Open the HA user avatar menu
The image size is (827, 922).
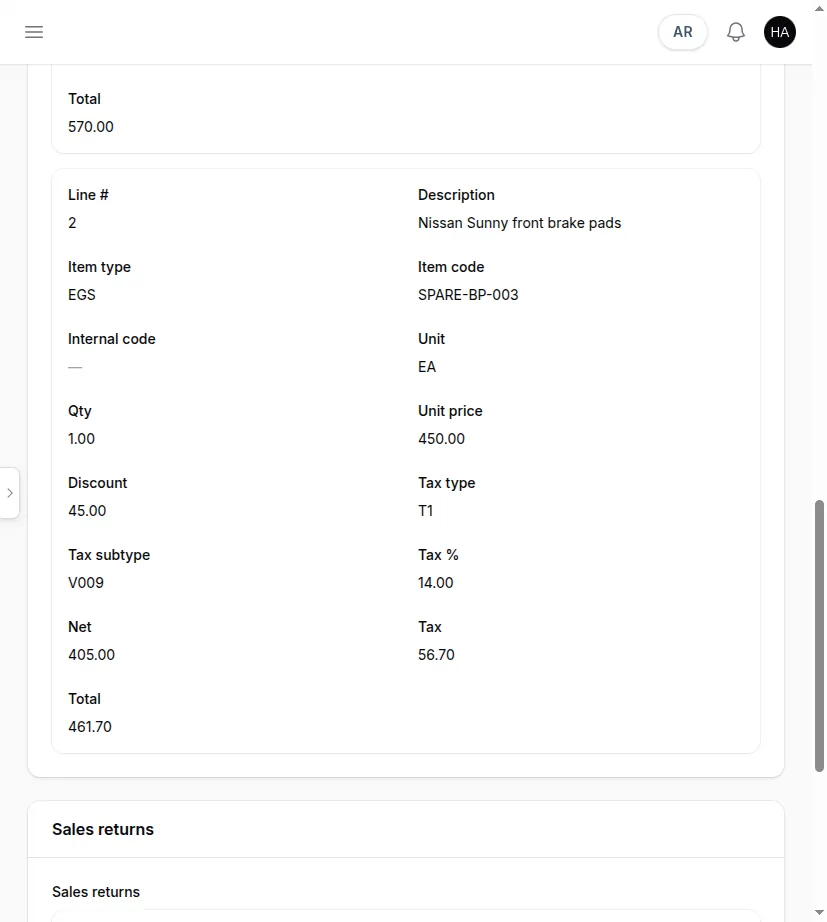(780, 32)
